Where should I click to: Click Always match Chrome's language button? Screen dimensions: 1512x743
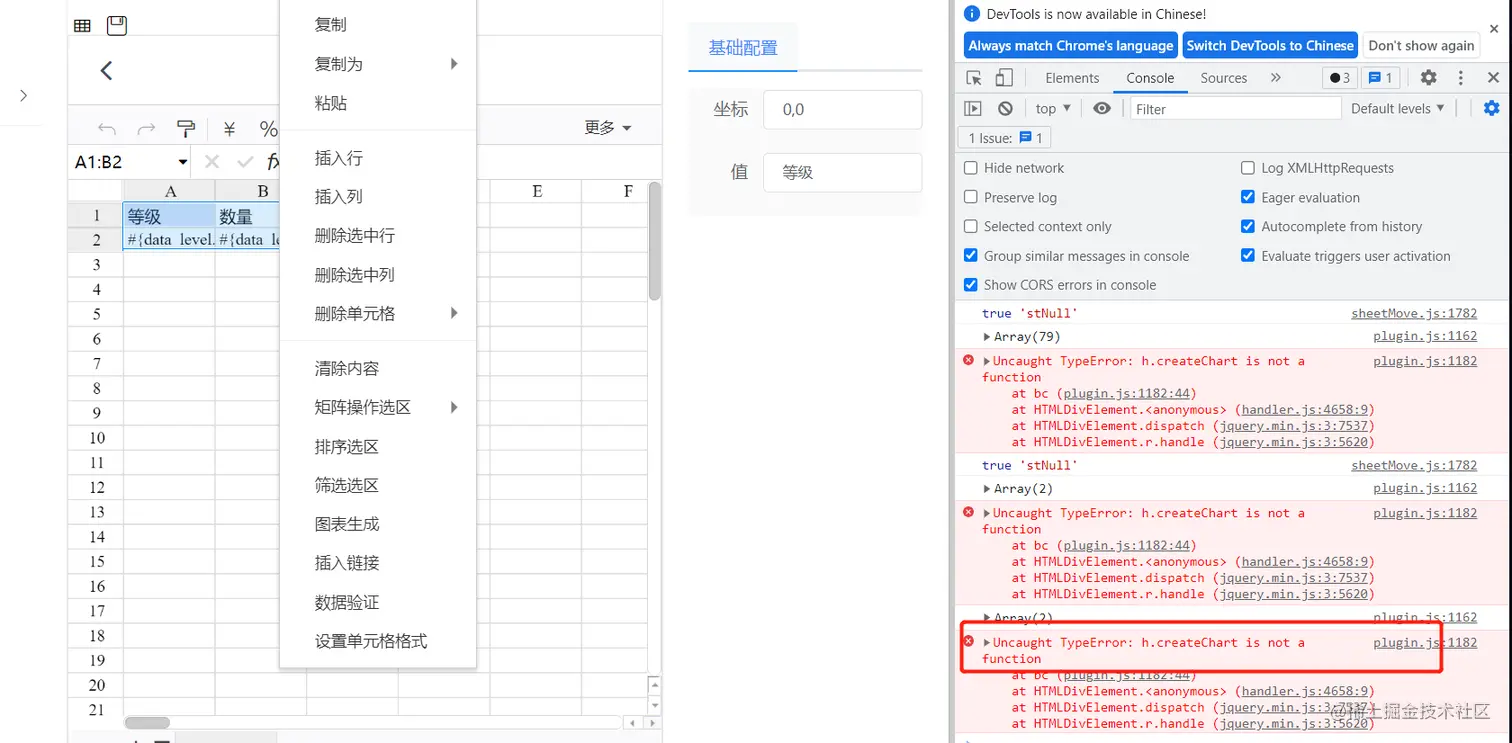pos(1071,45)
